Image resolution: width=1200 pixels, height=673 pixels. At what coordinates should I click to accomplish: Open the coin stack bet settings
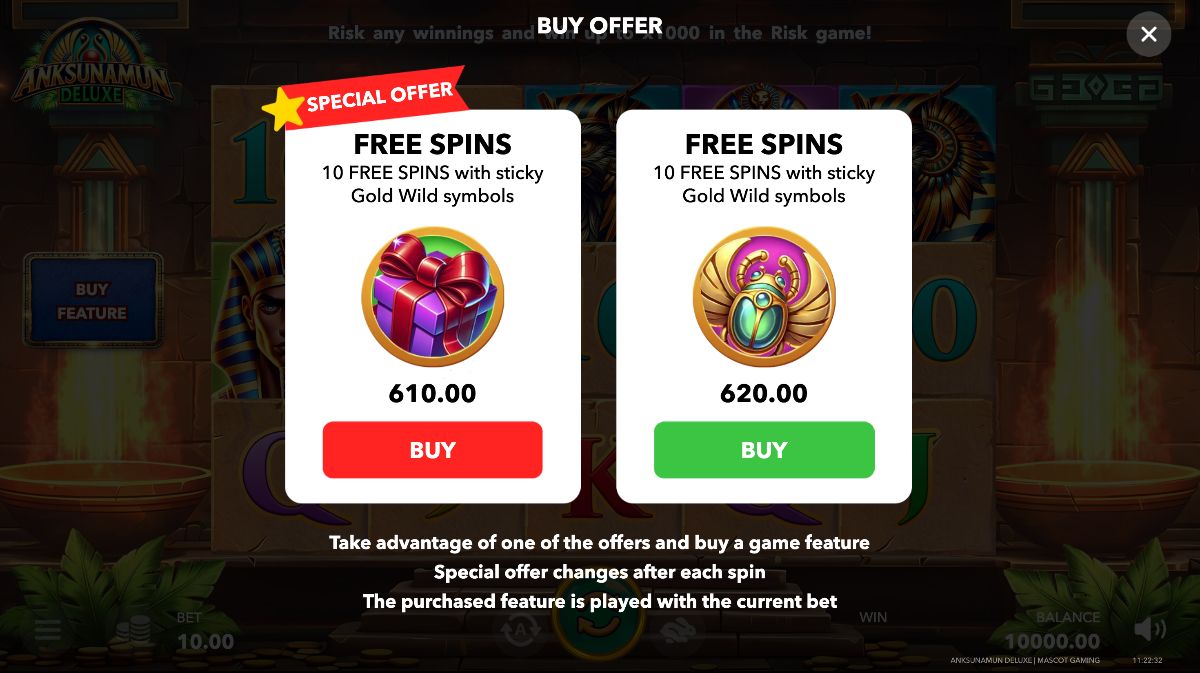(x=132, y=630)
